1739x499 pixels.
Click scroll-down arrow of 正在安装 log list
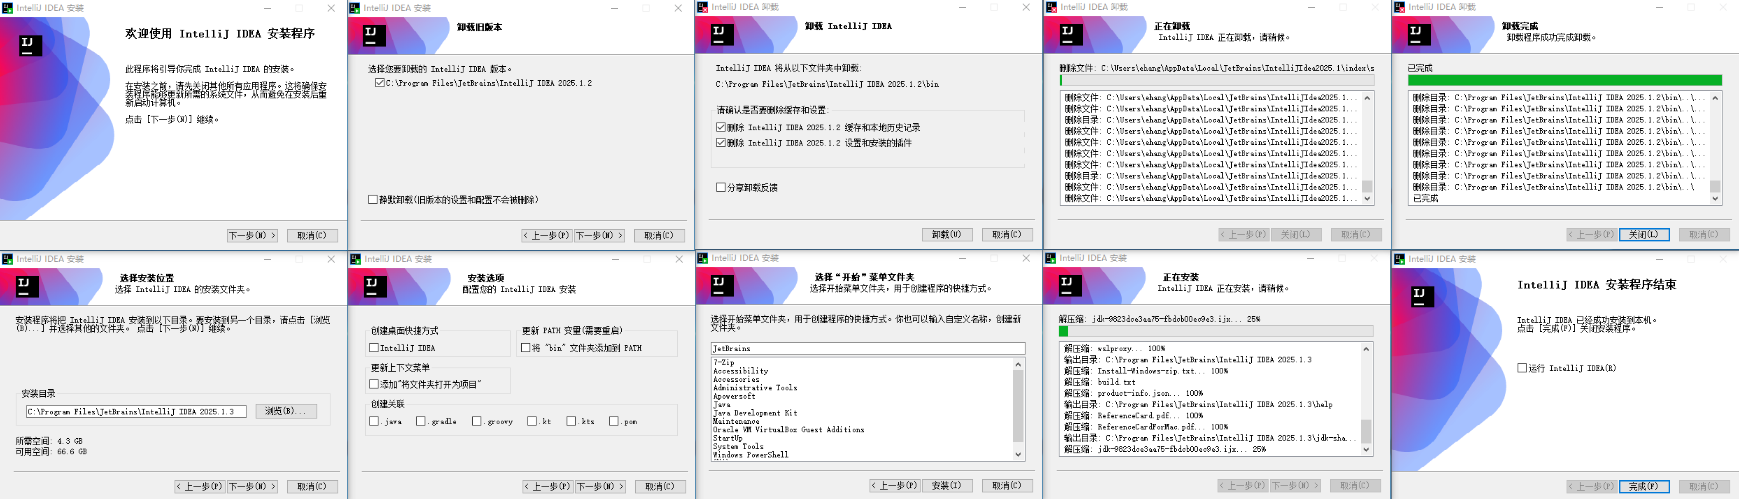[1367, 449]
